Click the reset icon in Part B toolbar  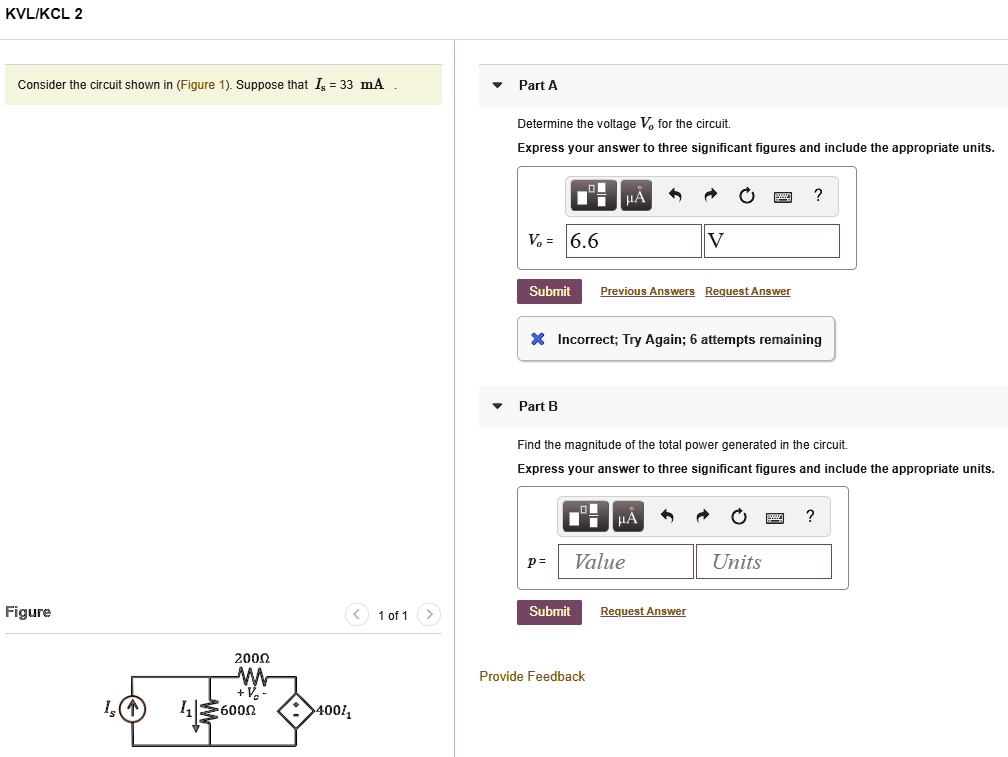coord(737,516)
